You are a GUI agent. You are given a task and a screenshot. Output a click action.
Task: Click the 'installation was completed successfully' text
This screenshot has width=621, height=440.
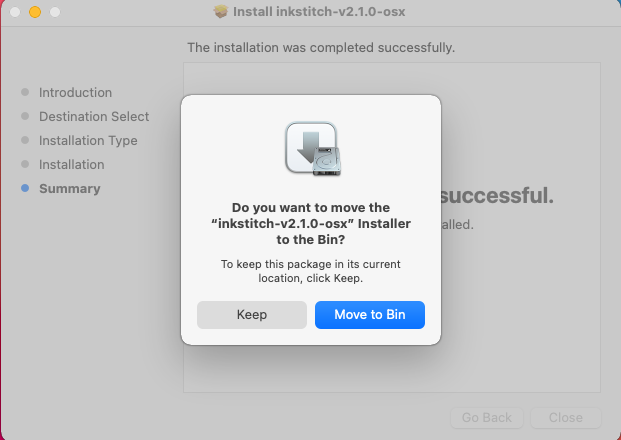coord(321,48)
